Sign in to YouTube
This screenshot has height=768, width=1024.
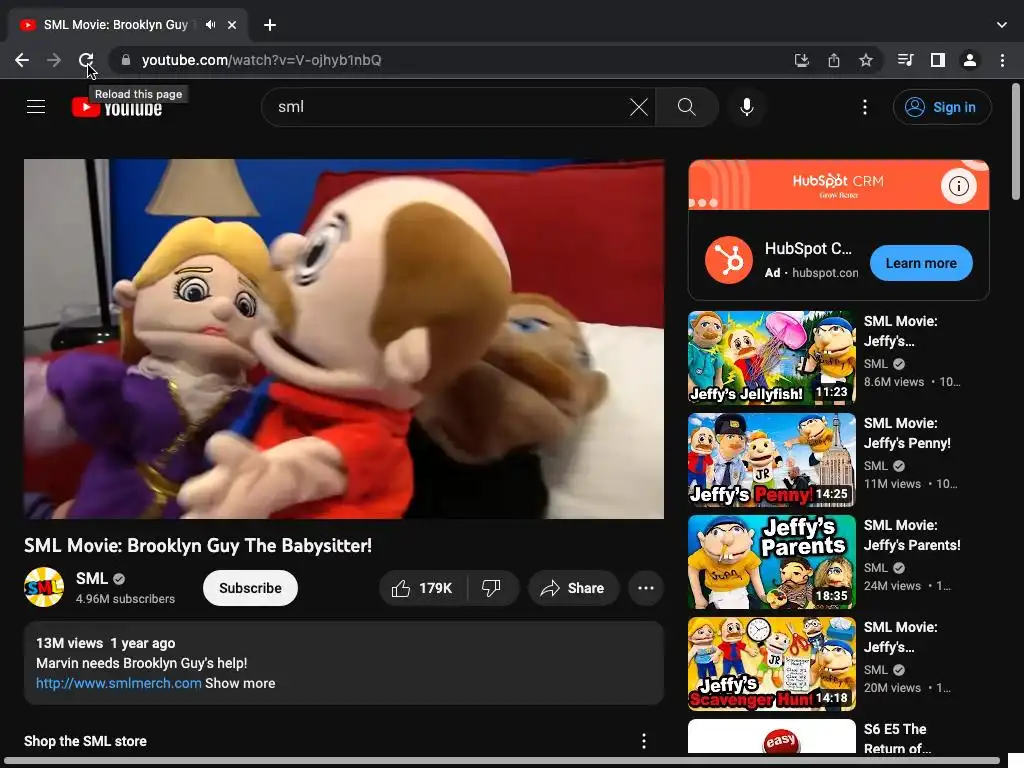(942, 107)
